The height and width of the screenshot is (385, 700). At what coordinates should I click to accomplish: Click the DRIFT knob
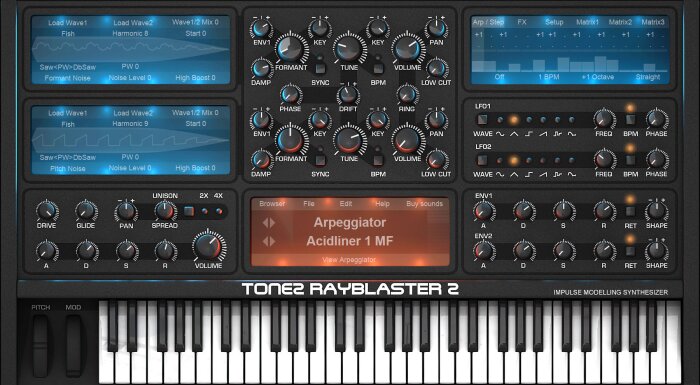click(x=348, y=95)
